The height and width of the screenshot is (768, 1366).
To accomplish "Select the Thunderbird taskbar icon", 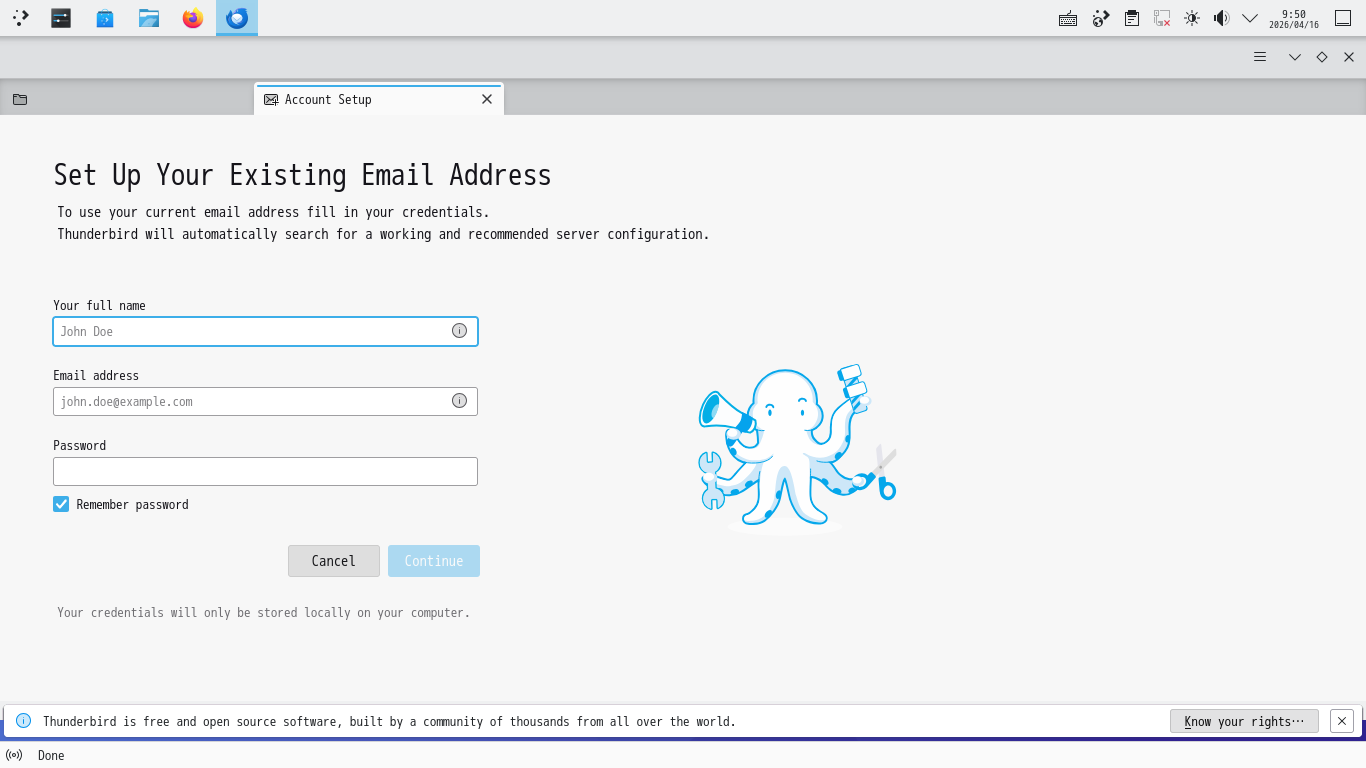I will (237, 18).
